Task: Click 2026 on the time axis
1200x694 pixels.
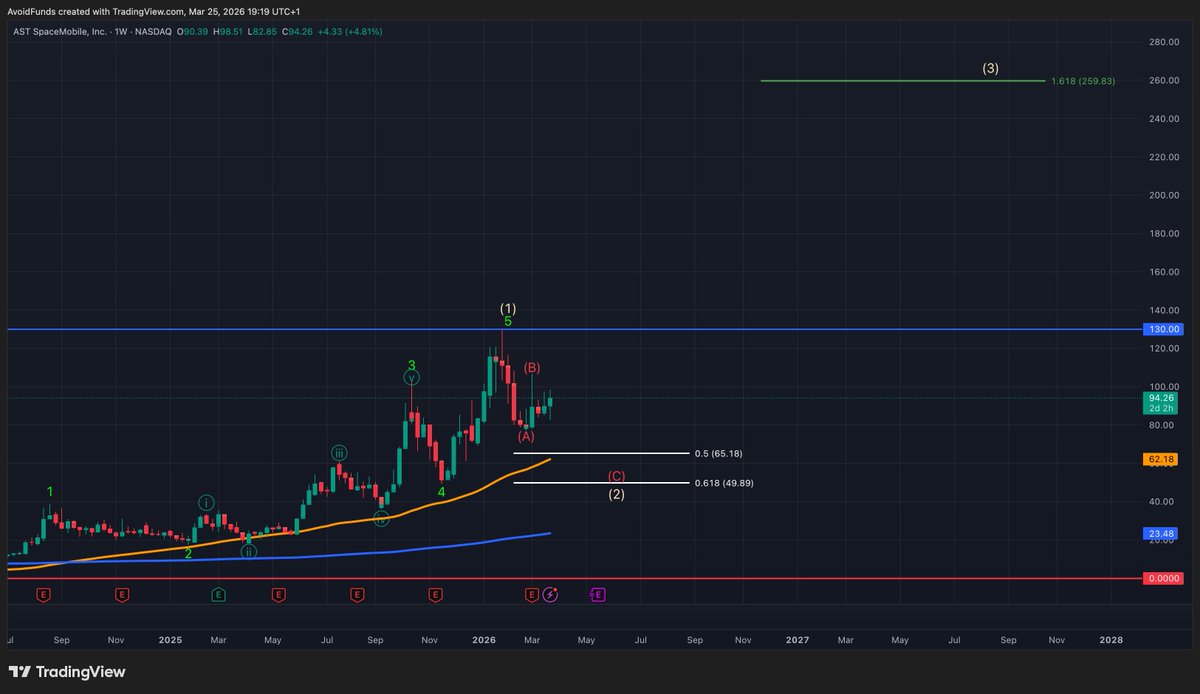Action: pos(484,639)
